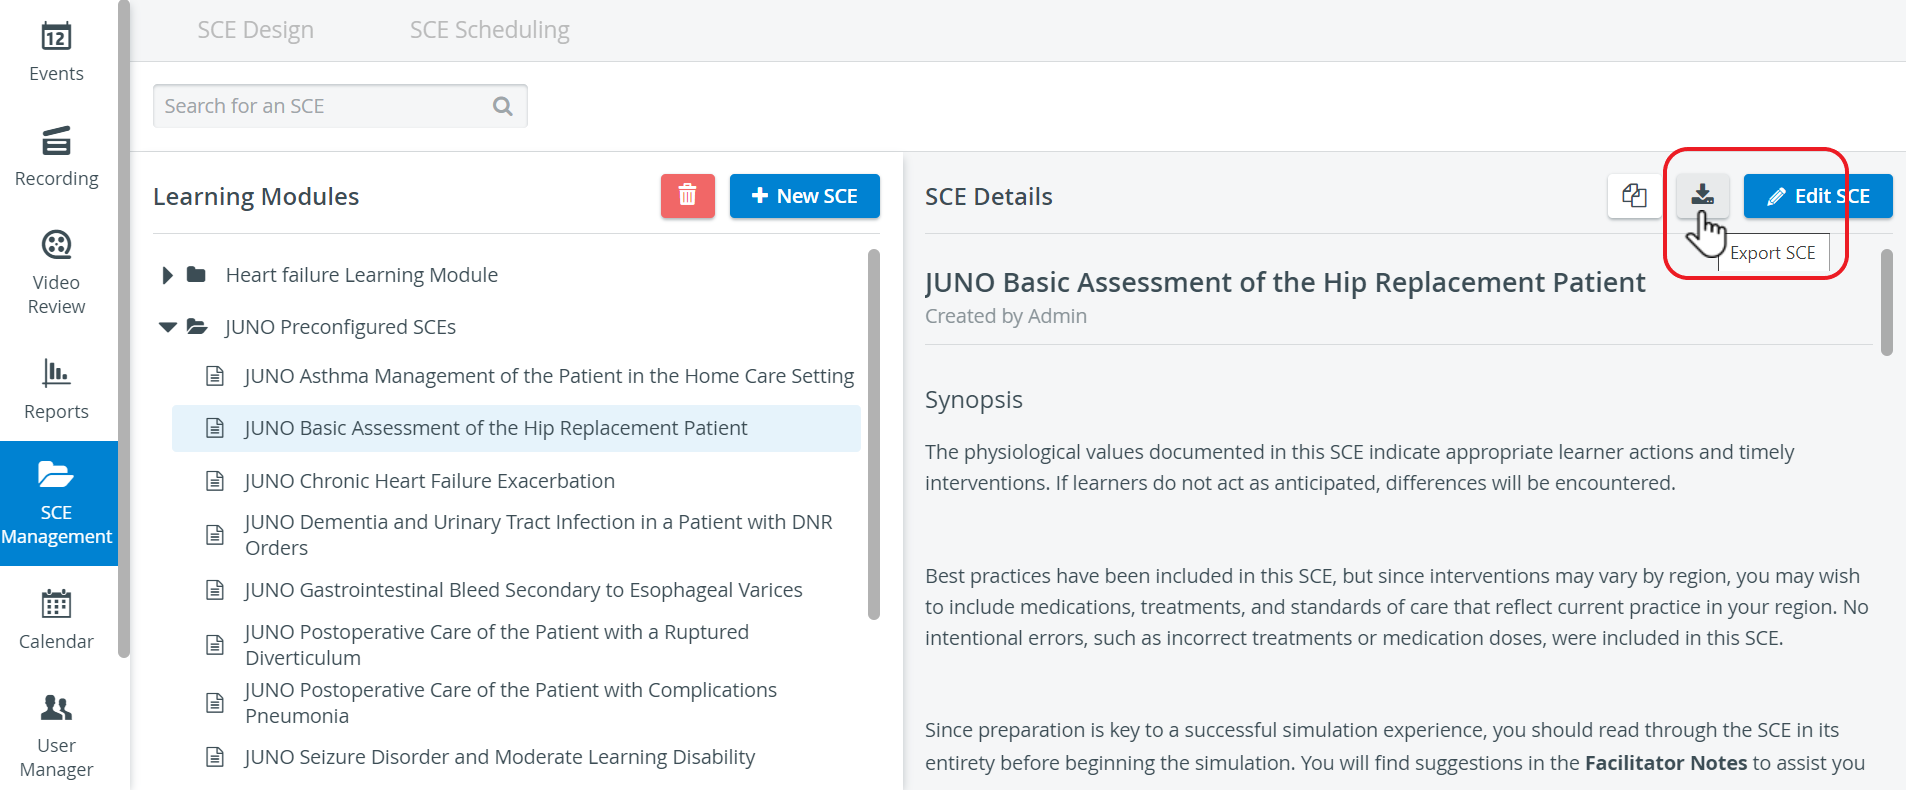The image size is (1906, 790).
Task: Switch to the SCE Design tab
Action: [x=256, y=30]
